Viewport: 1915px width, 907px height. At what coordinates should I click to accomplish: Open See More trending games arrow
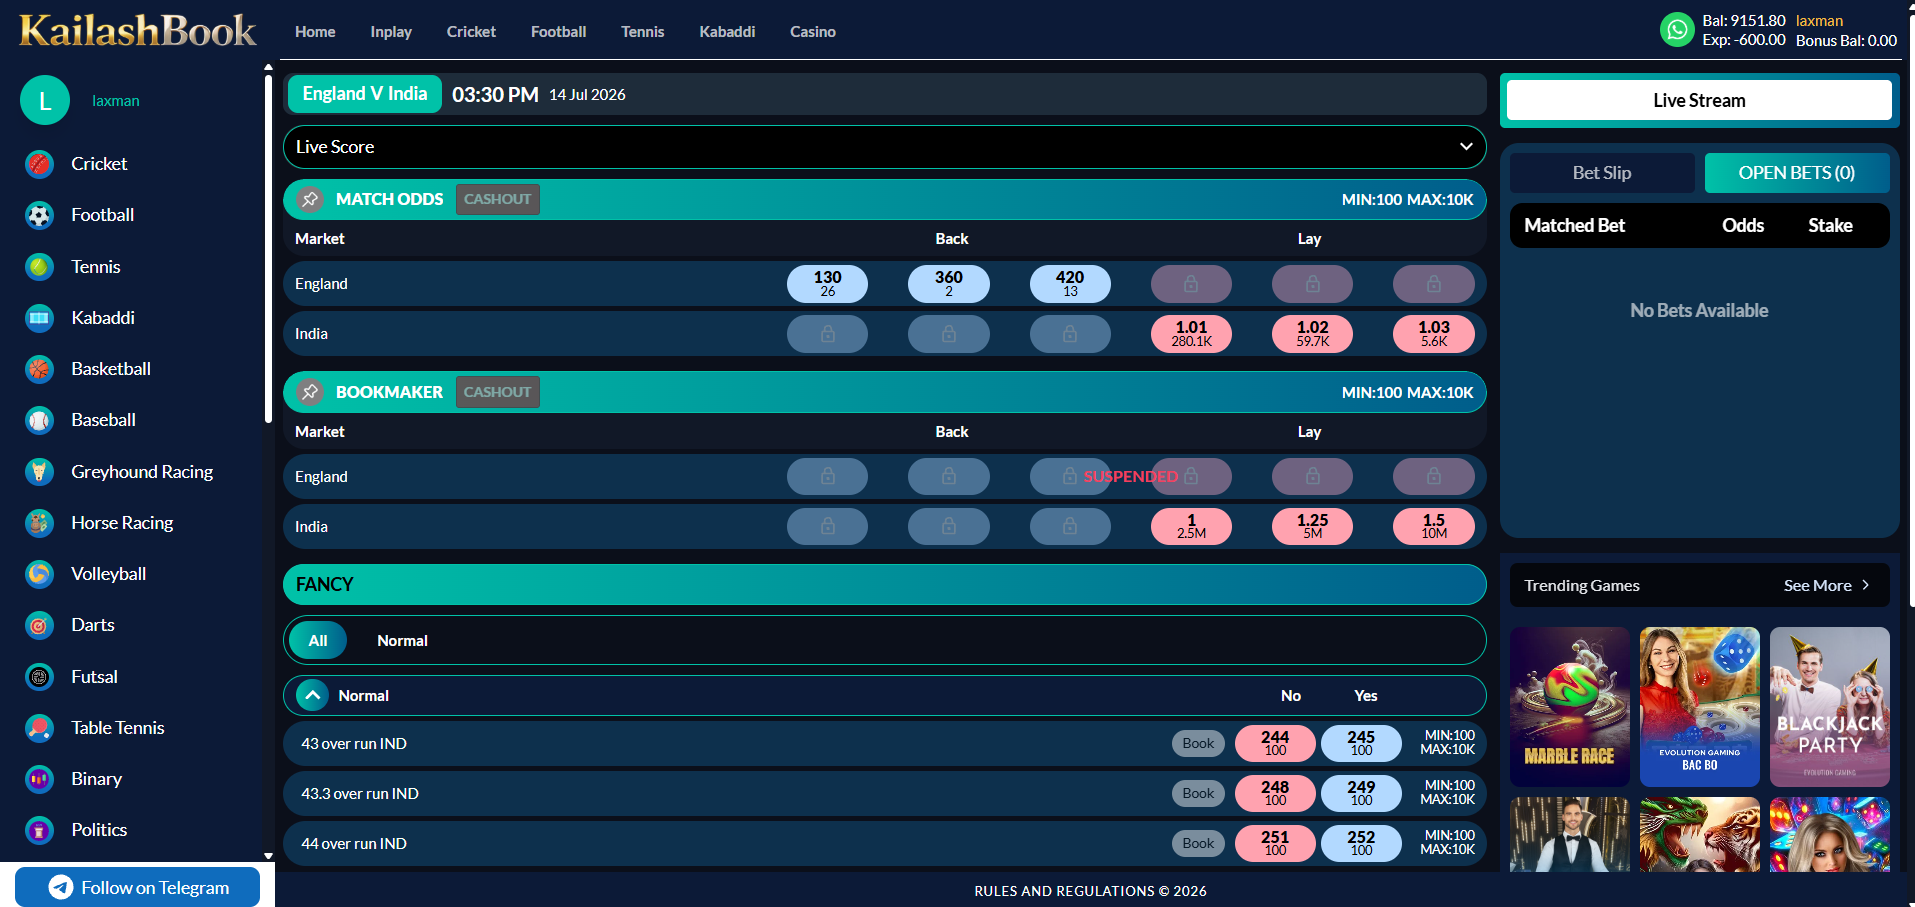coord(1865,585)
